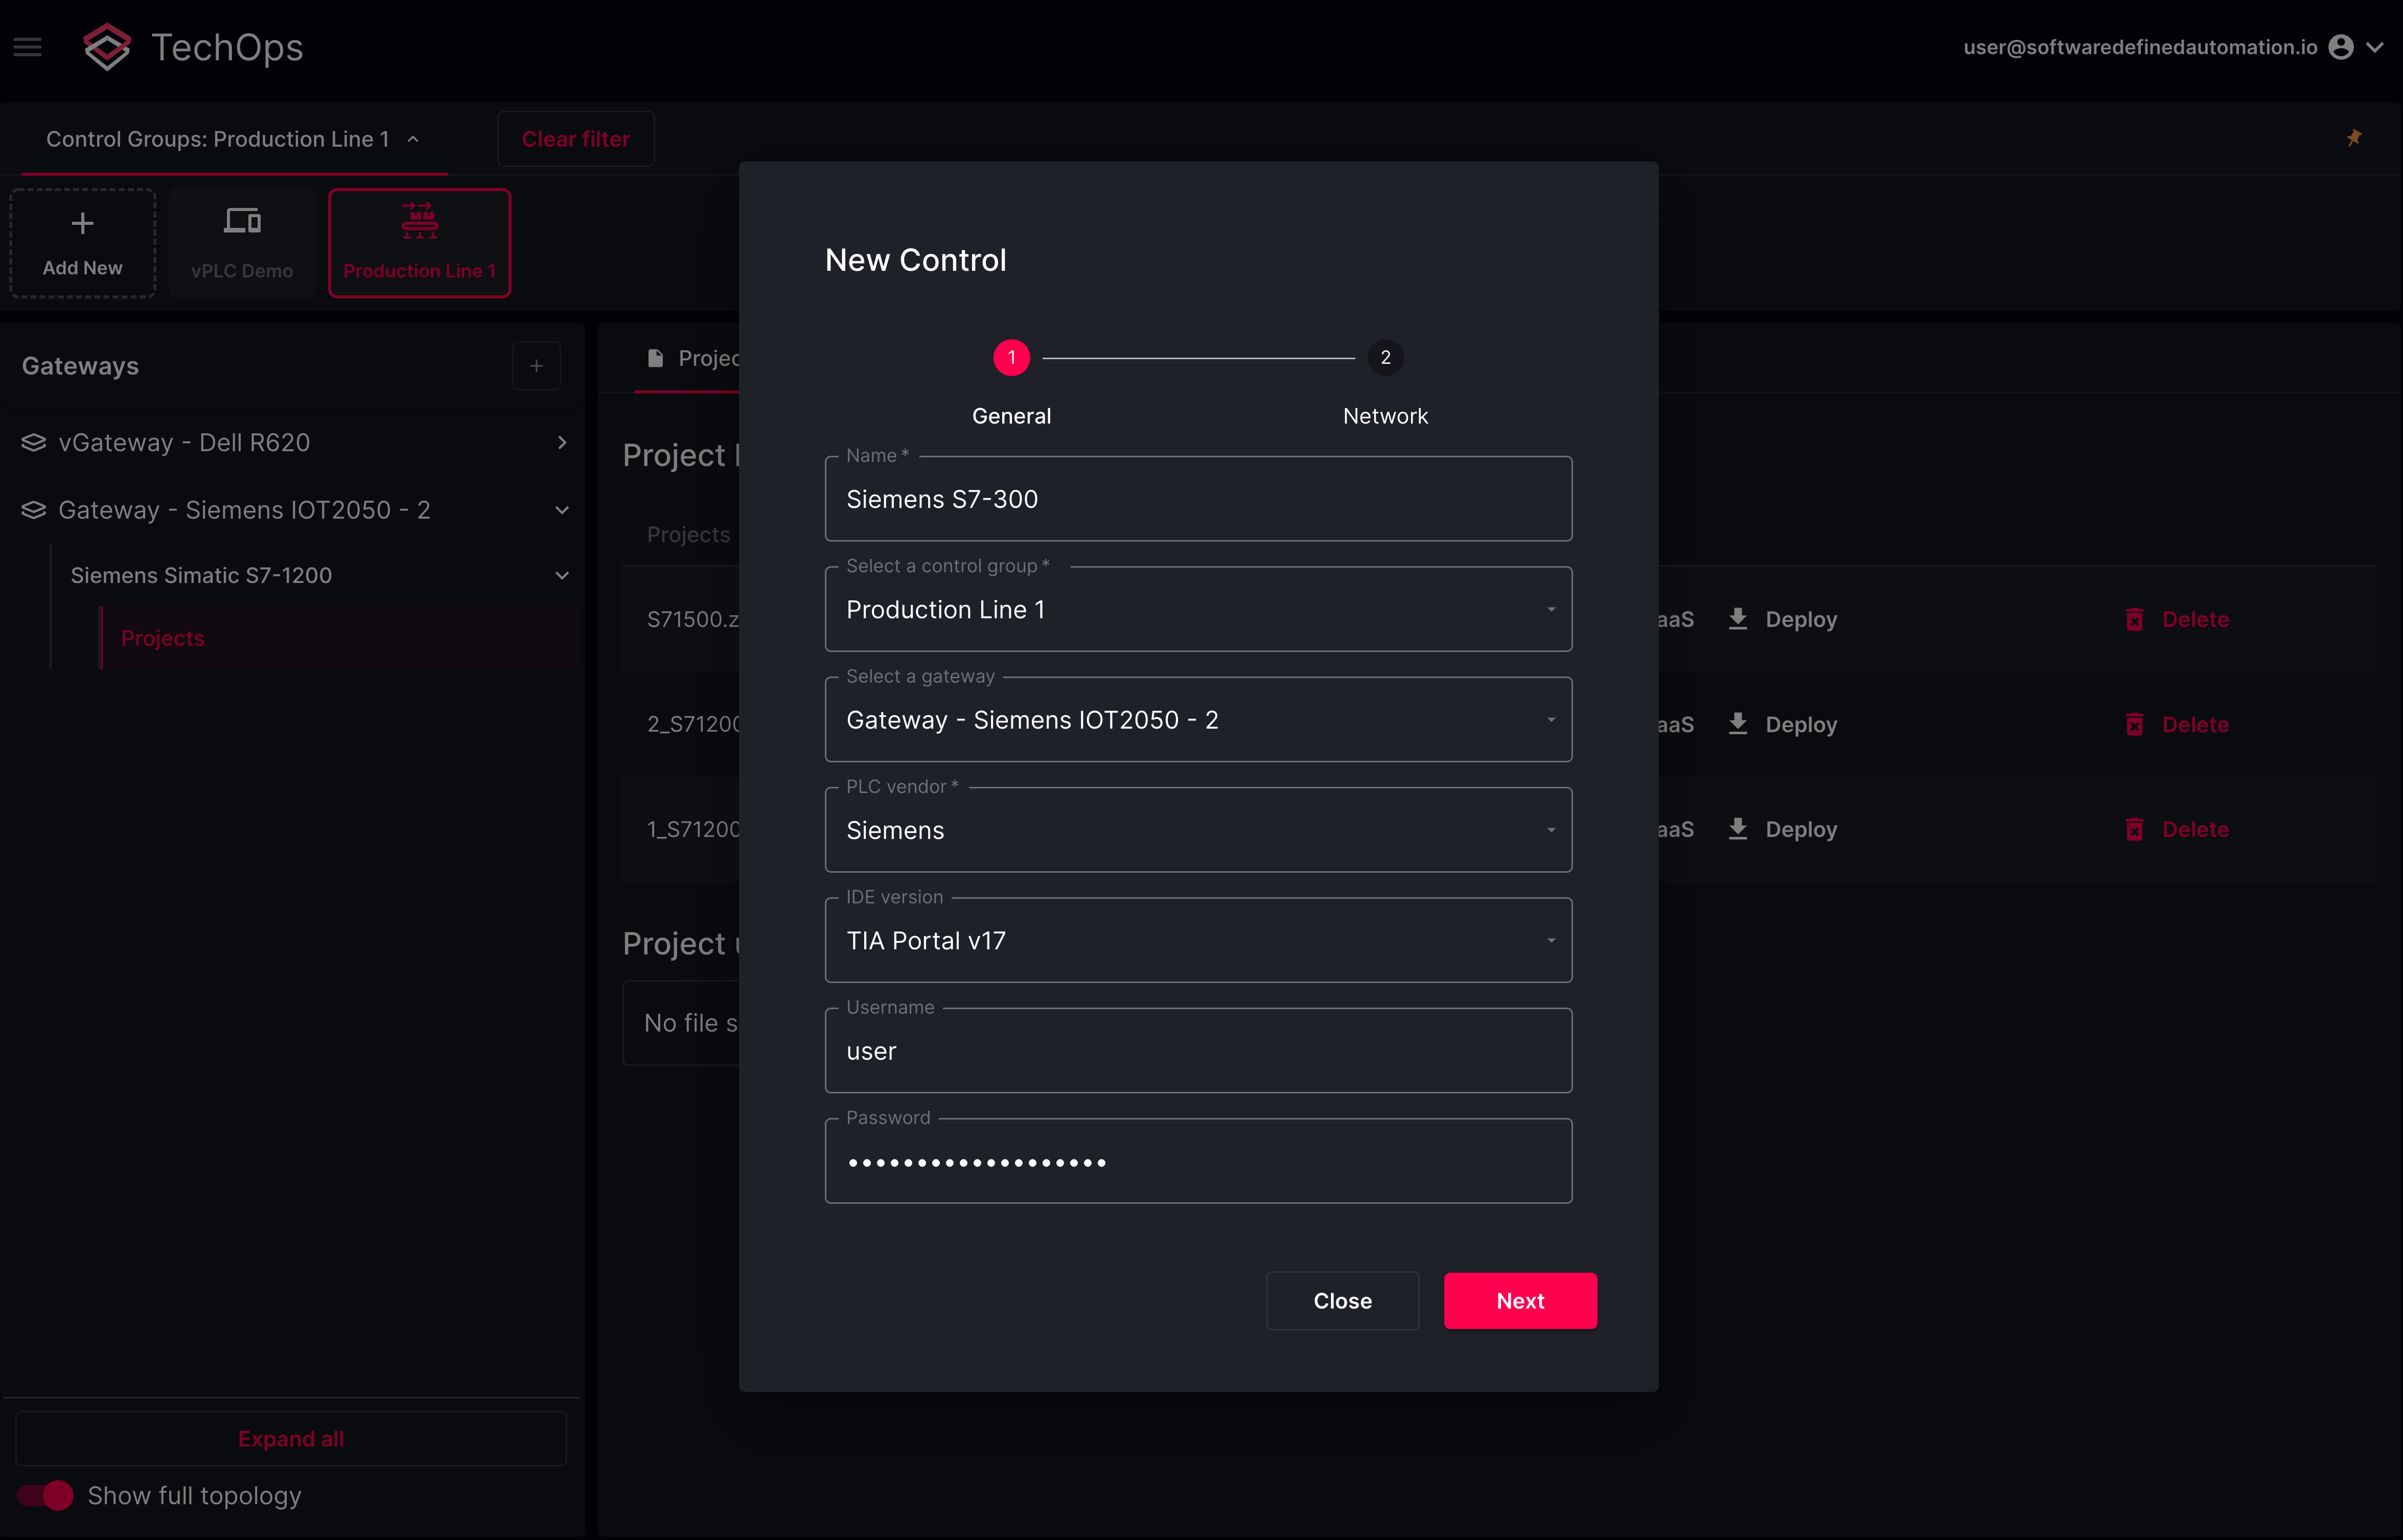Image resolution: width=2403 pixels, height=1540 pixels.
Task: Go to step 2 Network in stepper
Action: (x=1385, y=358)
